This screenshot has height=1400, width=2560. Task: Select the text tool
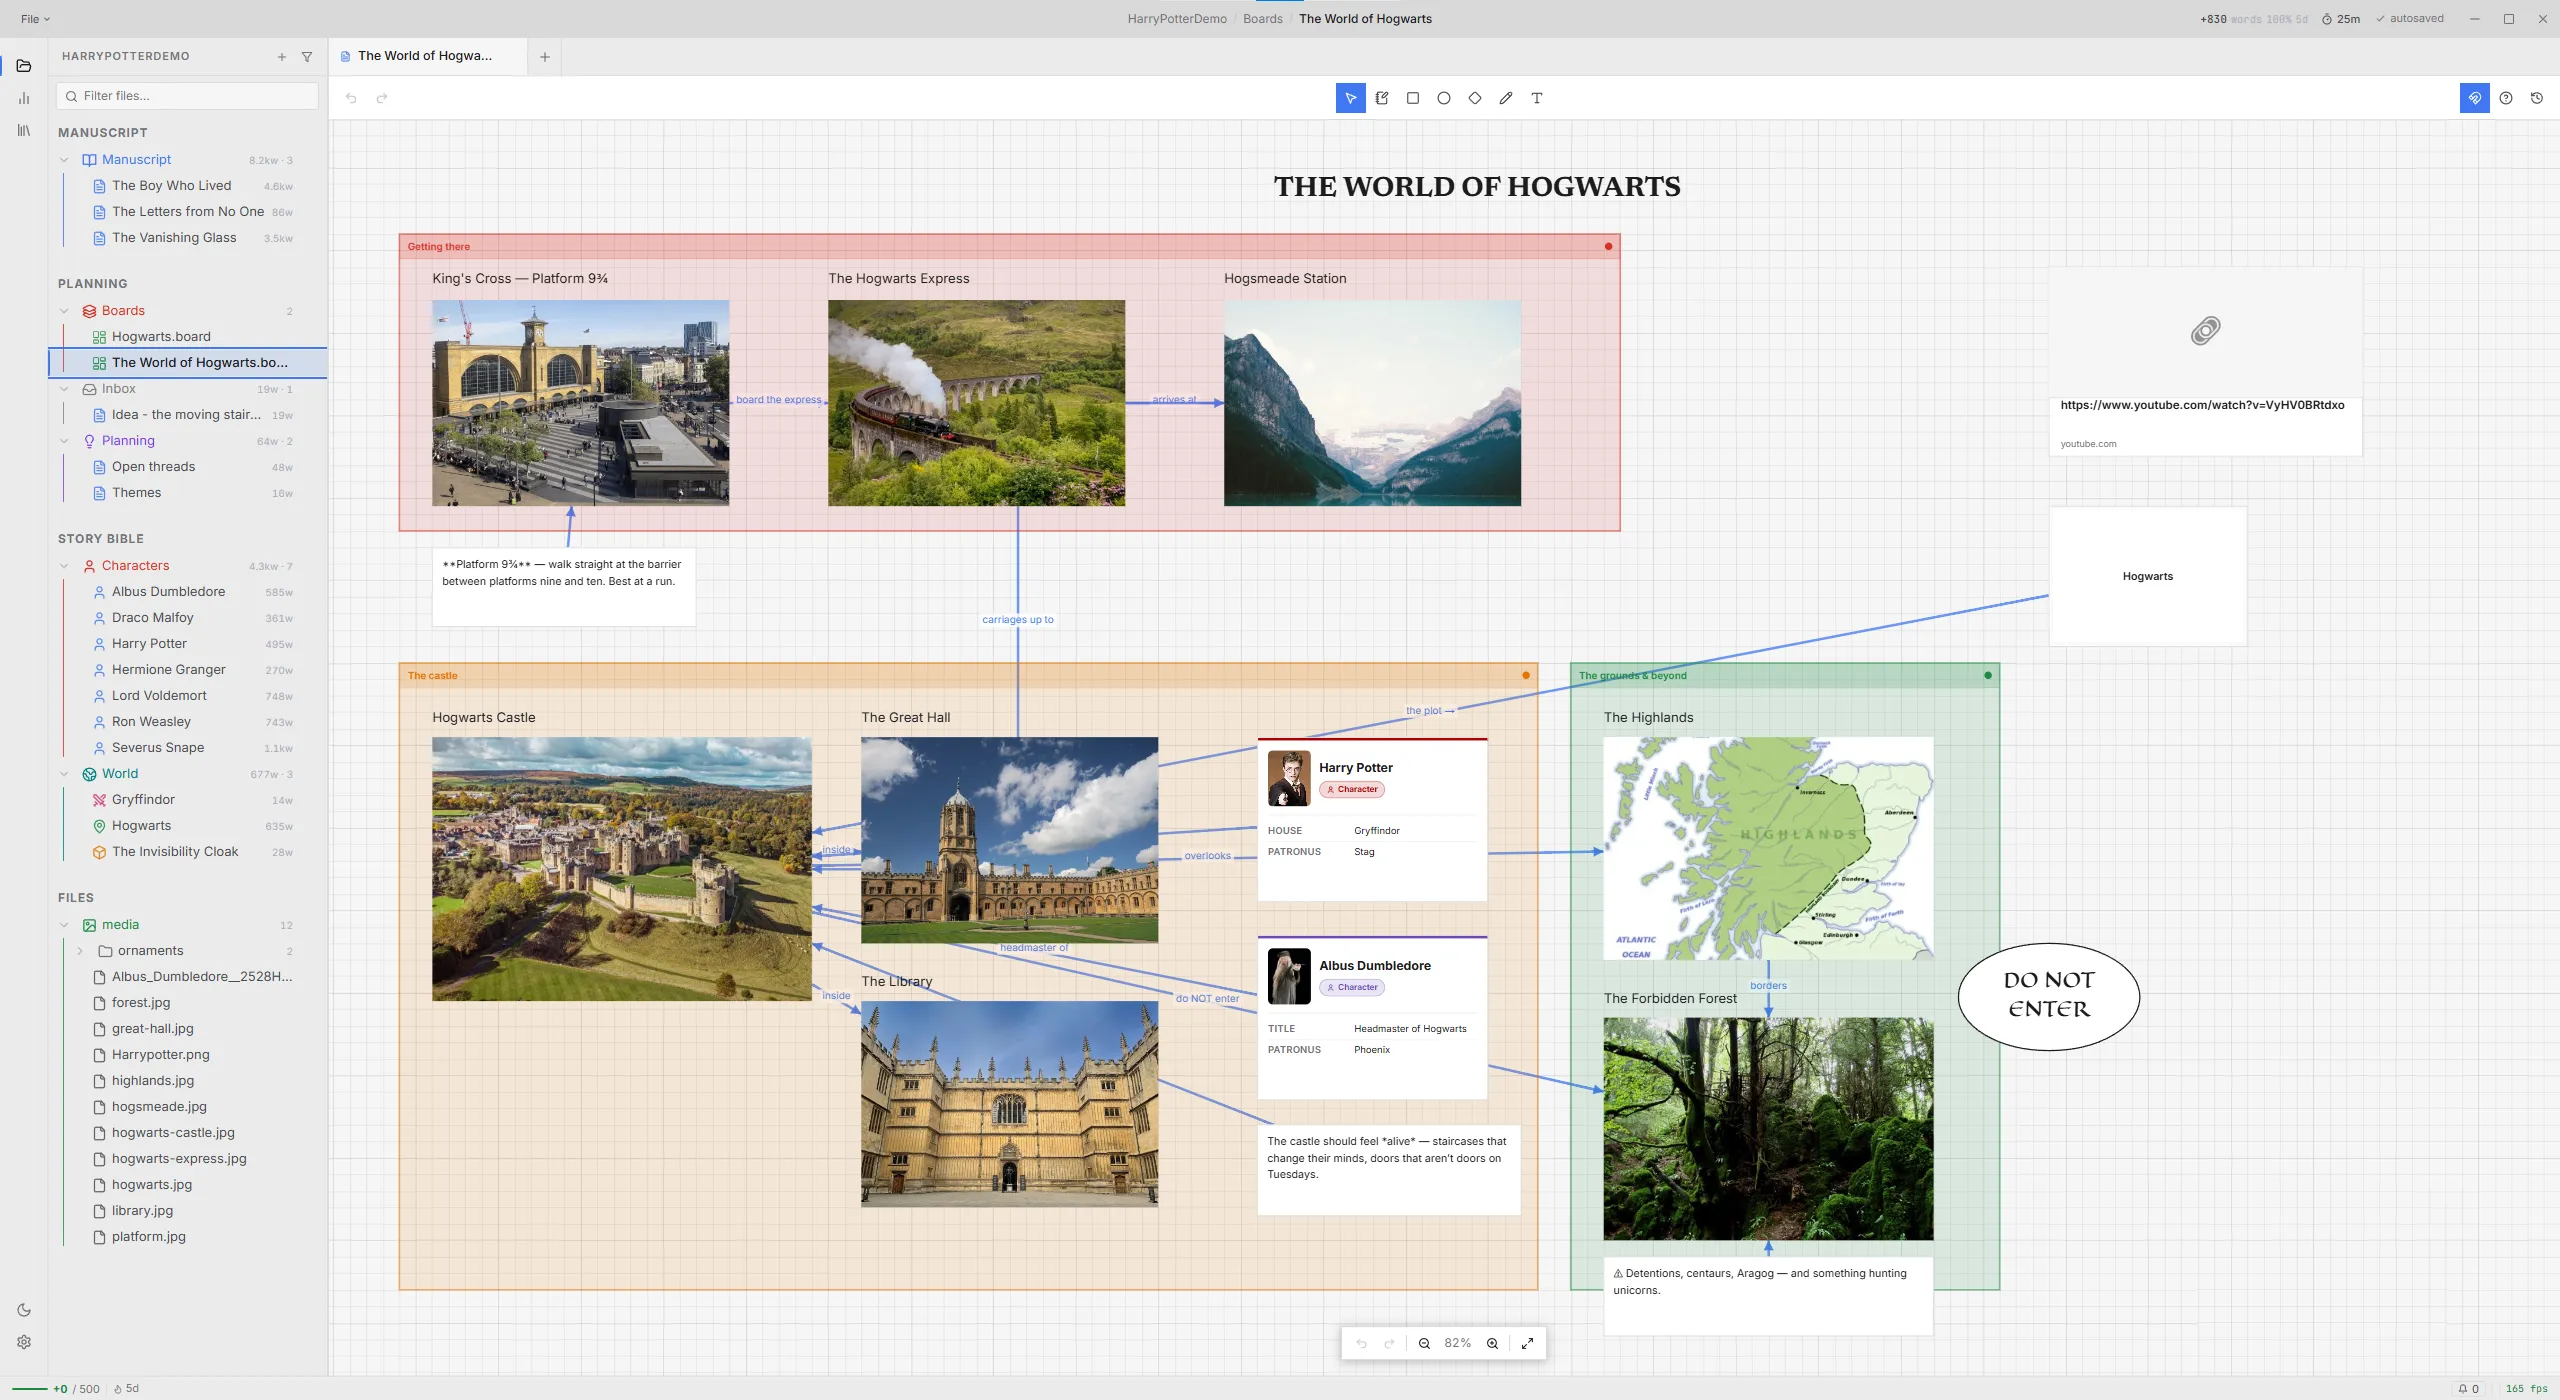pos(1536,98)
